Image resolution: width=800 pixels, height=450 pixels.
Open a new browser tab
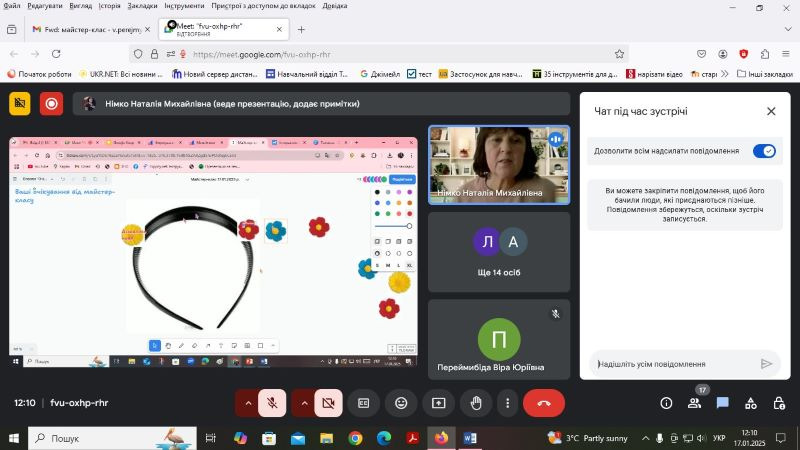[x=301, y=30]
